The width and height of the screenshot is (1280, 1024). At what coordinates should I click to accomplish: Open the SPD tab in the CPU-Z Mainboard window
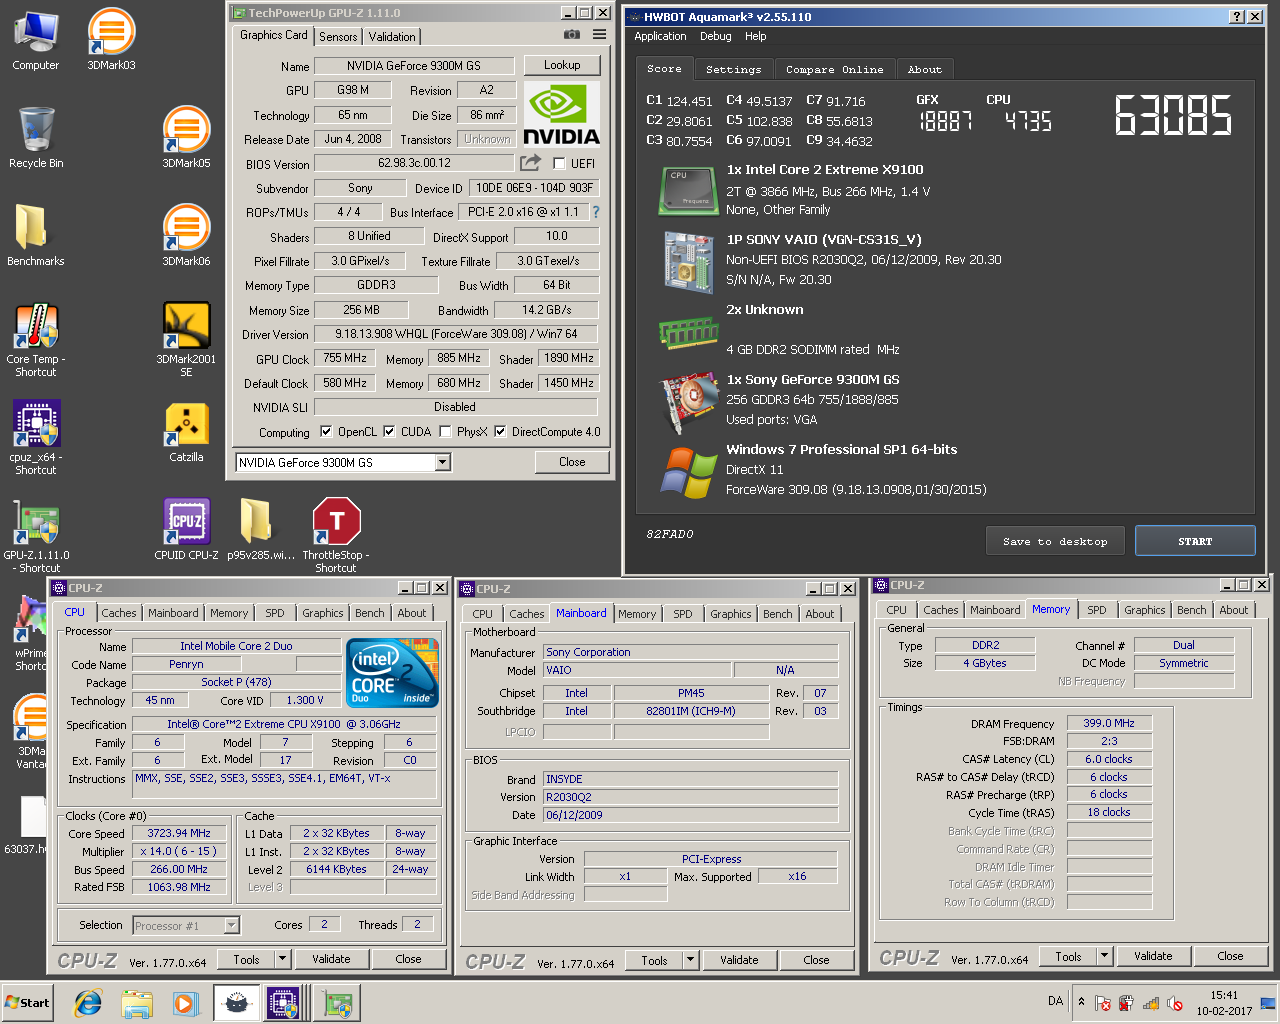click(x=683, y=614)
